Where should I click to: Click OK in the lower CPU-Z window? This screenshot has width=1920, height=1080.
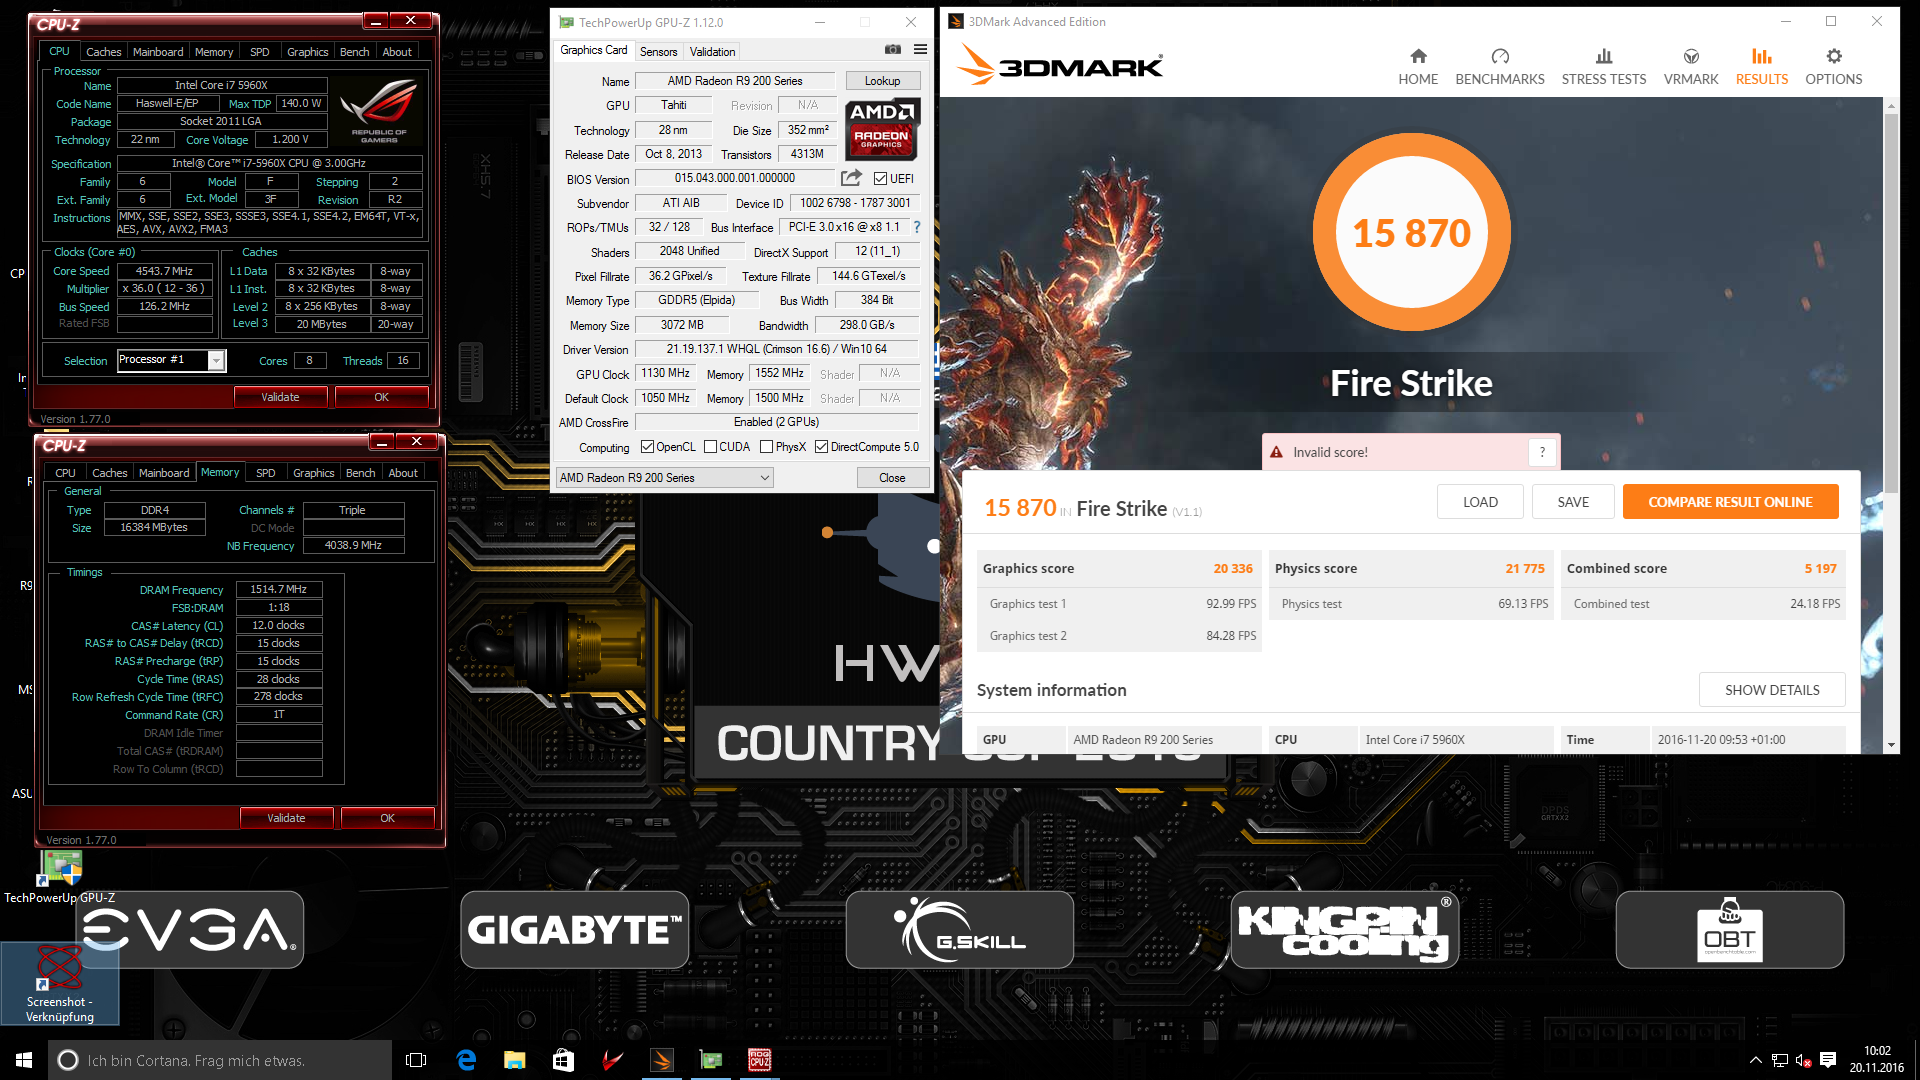(387, 818)
